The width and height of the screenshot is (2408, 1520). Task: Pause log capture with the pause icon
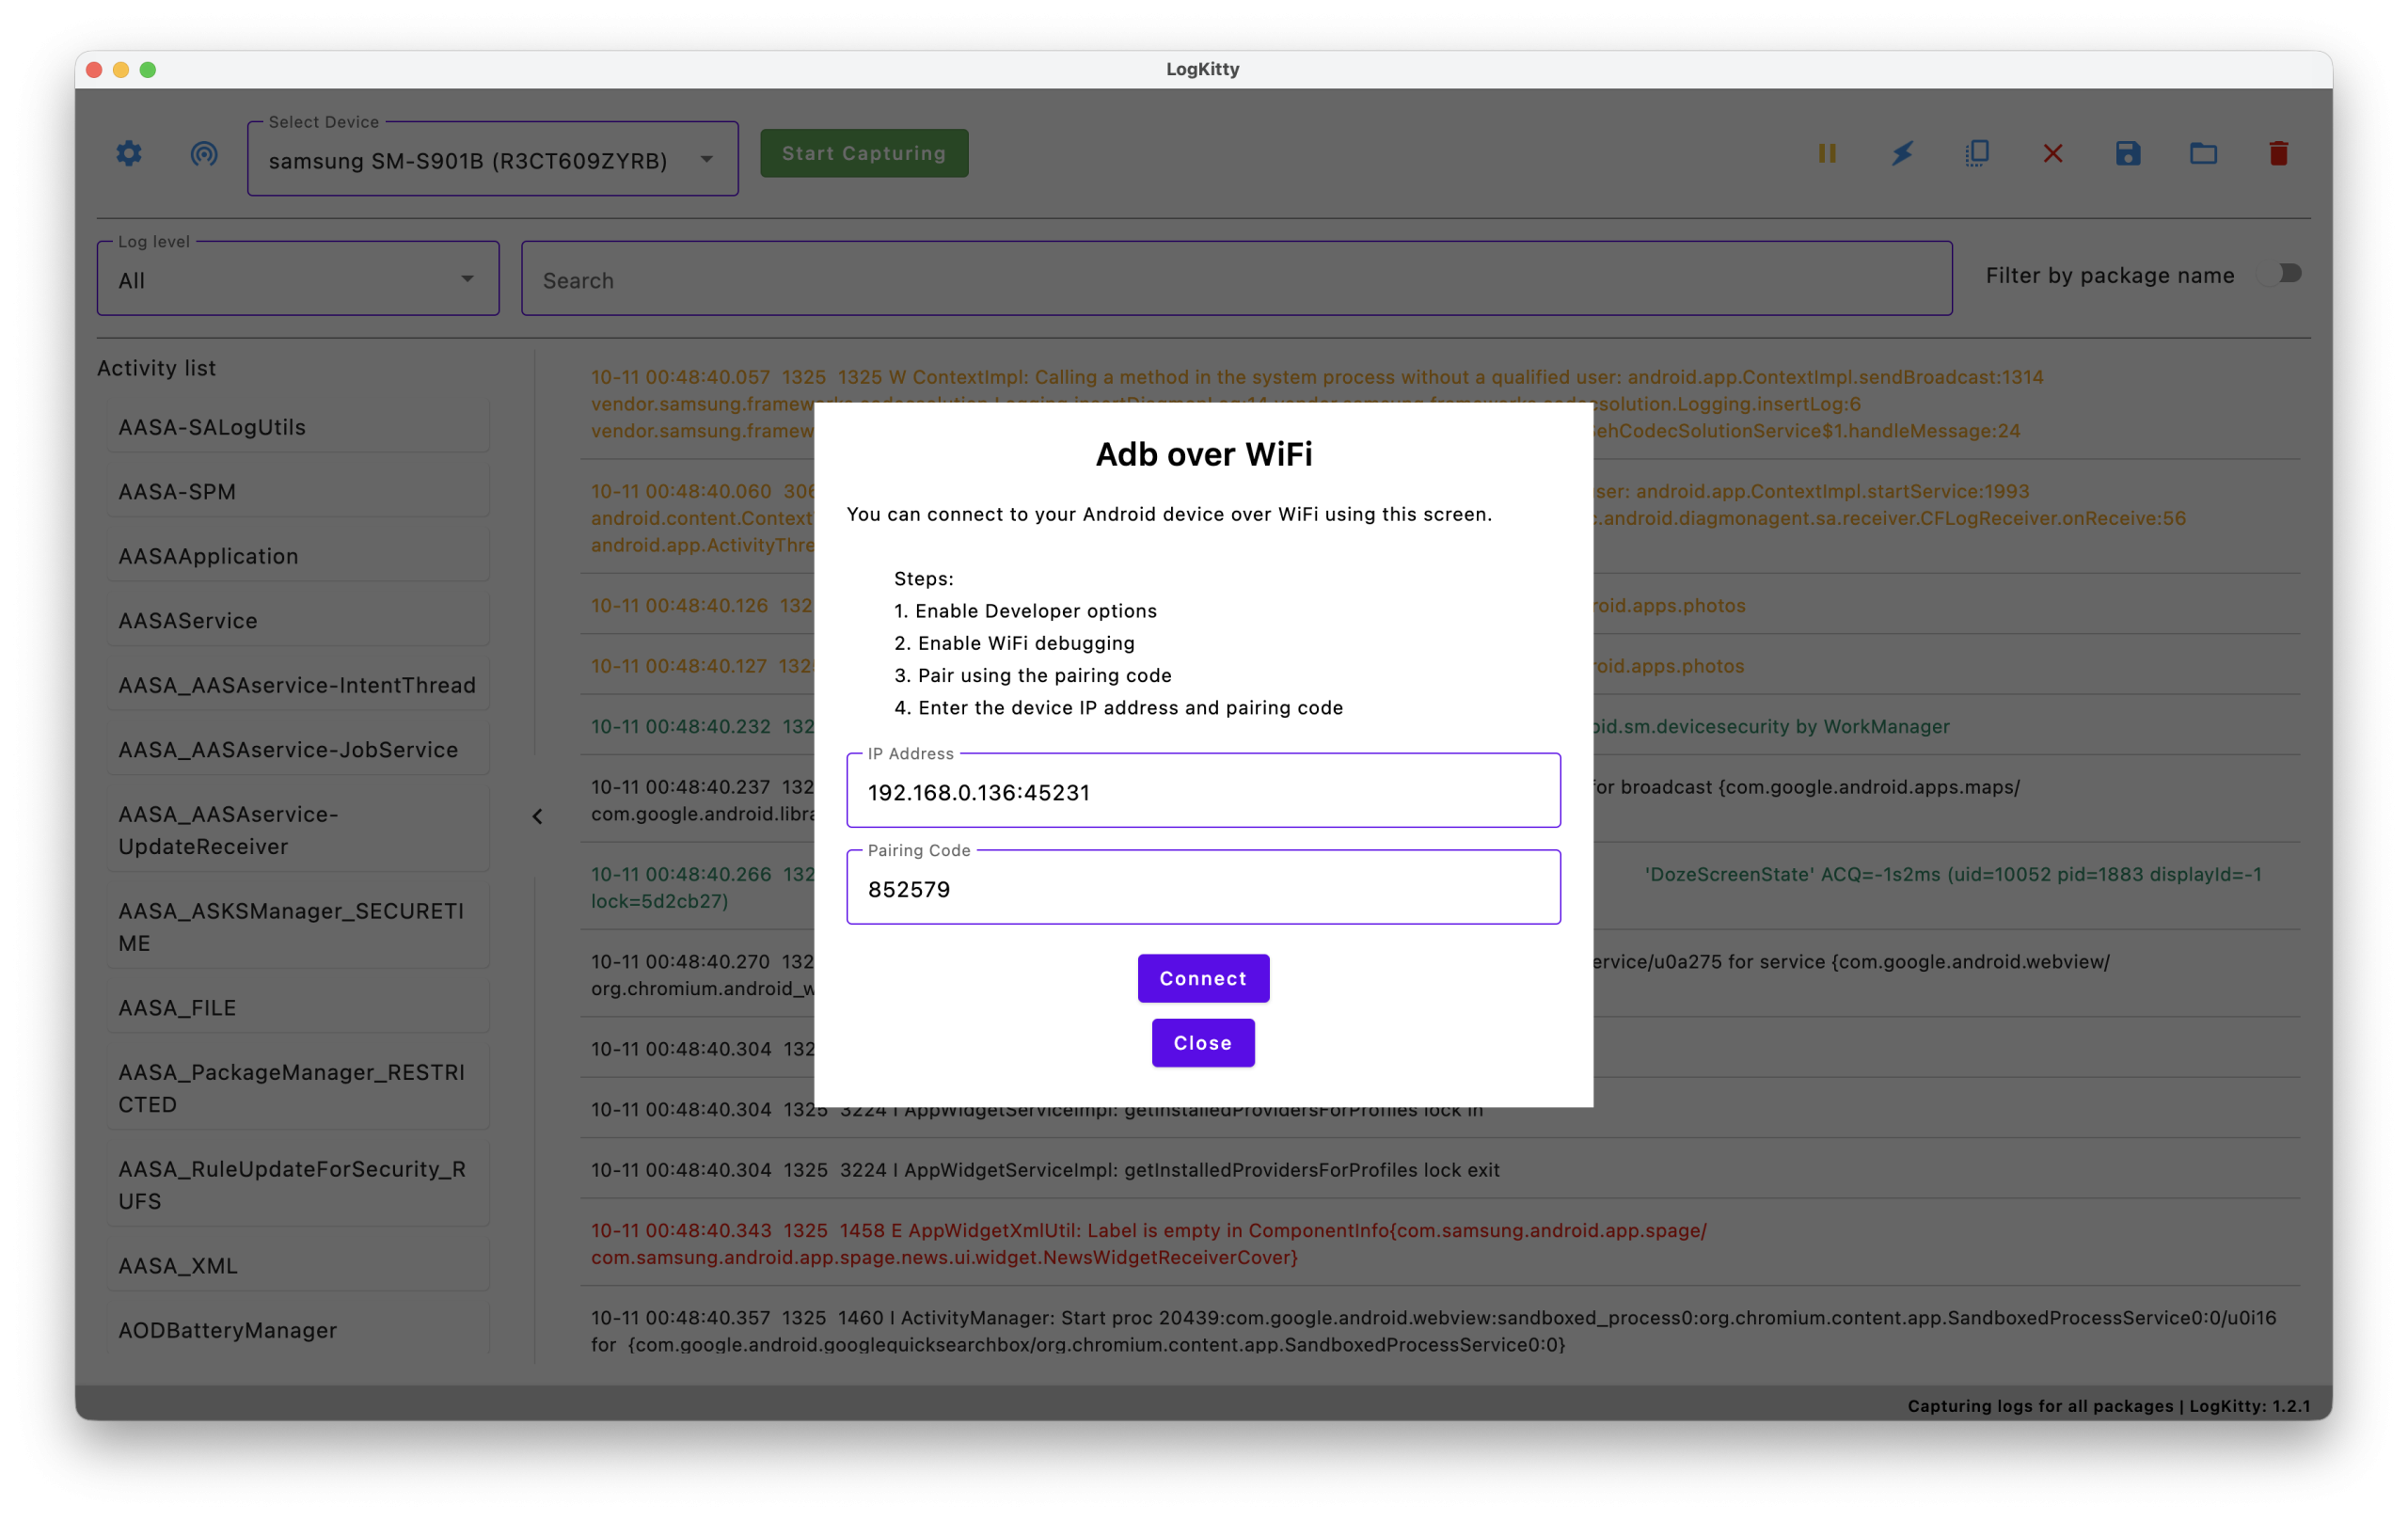pos(1827,153)
